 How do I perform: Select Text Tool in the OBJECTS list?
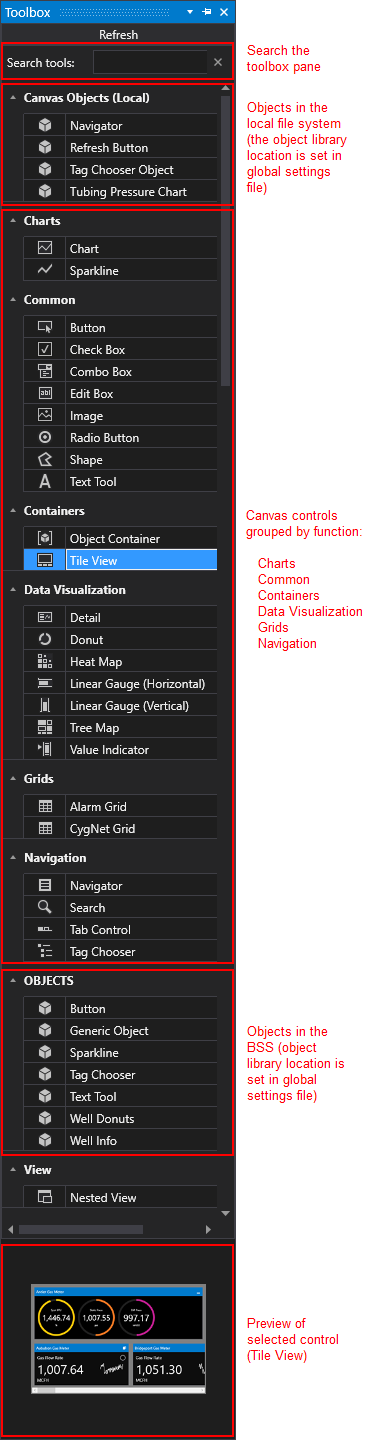[x=119, y=1097]
